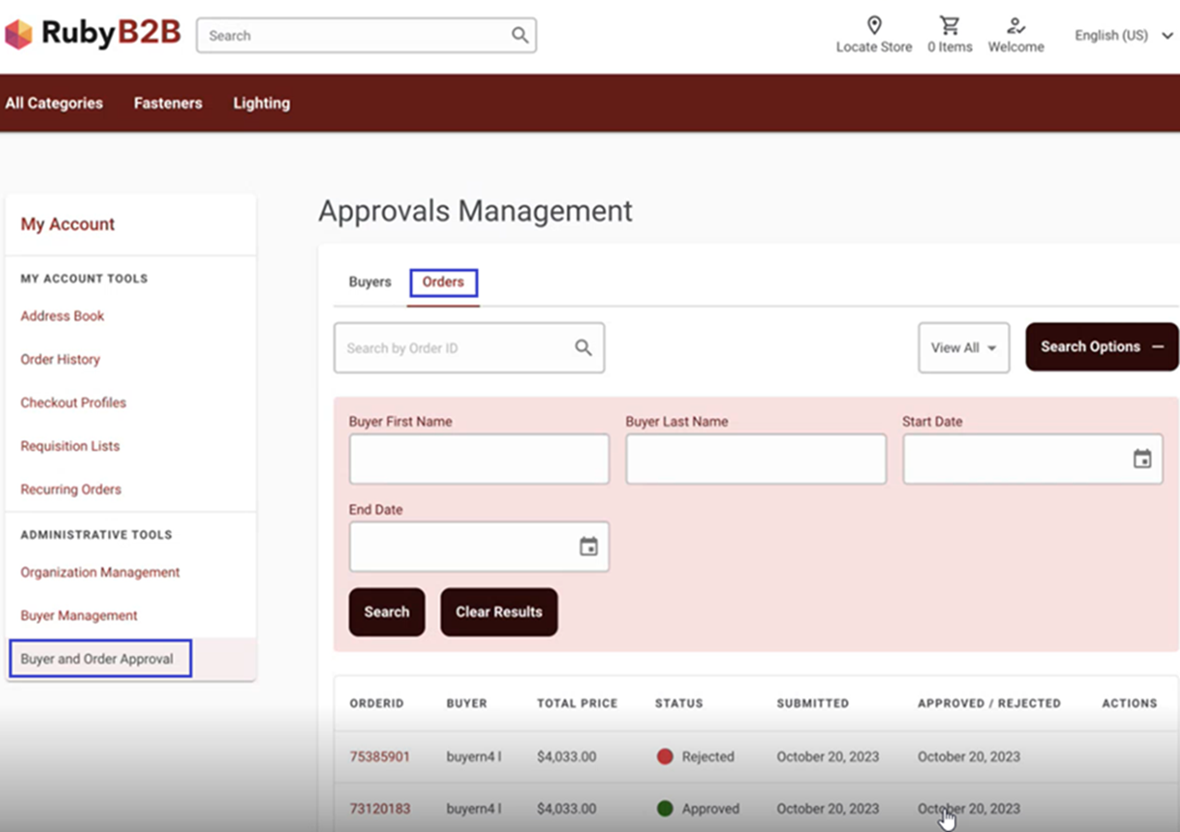
Task: Click the SUBMITTED column header
Action: pyautogui.click(x=813, y=703)
